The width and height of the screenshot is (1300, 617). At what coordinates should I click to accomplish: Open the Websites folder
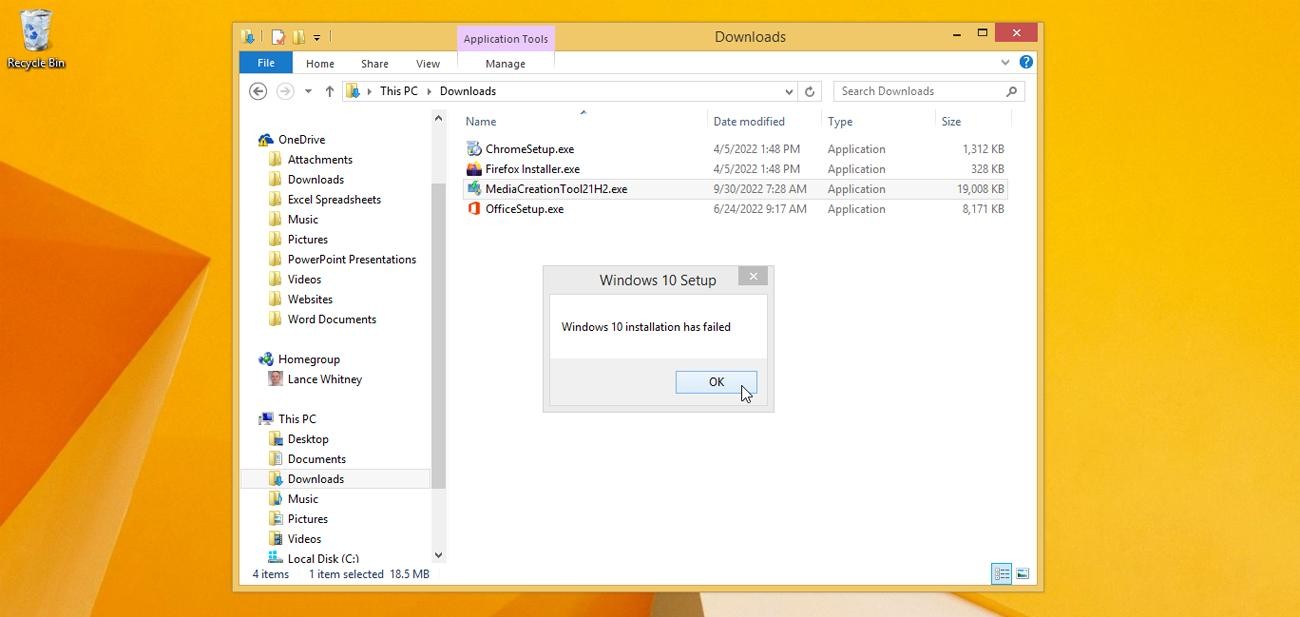click(x=310, y=299)
